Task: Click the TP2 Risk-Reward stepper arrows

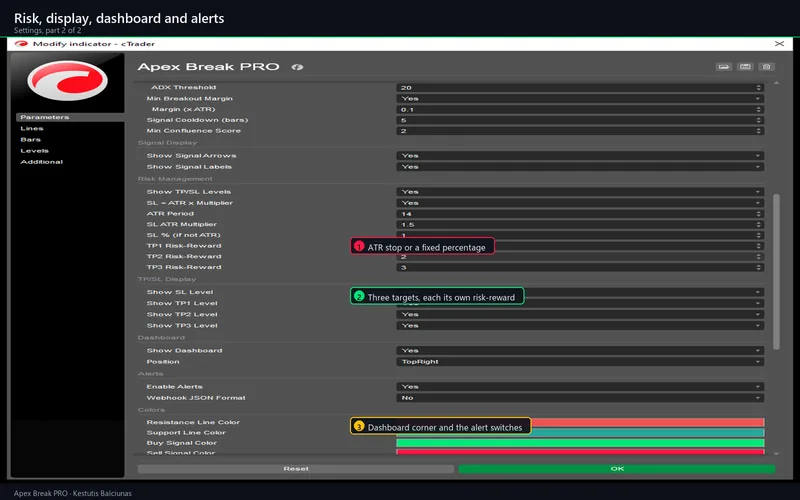Action: tap(759, 257)
